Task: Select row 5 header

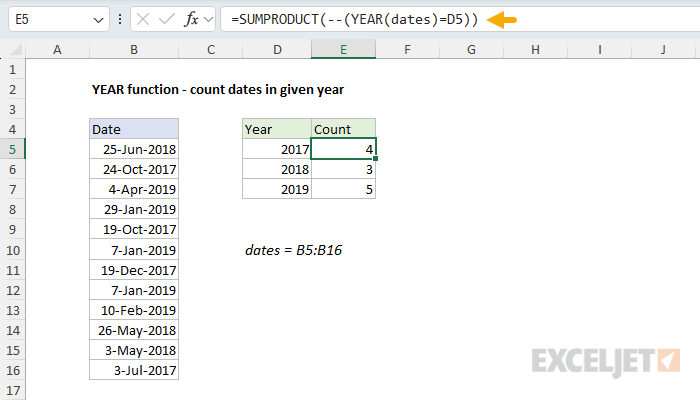Action: 13,149
